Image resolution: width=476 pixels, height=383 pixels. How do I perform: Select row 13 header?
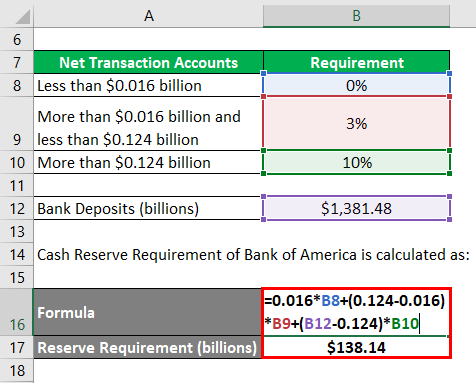coord(17,231)
